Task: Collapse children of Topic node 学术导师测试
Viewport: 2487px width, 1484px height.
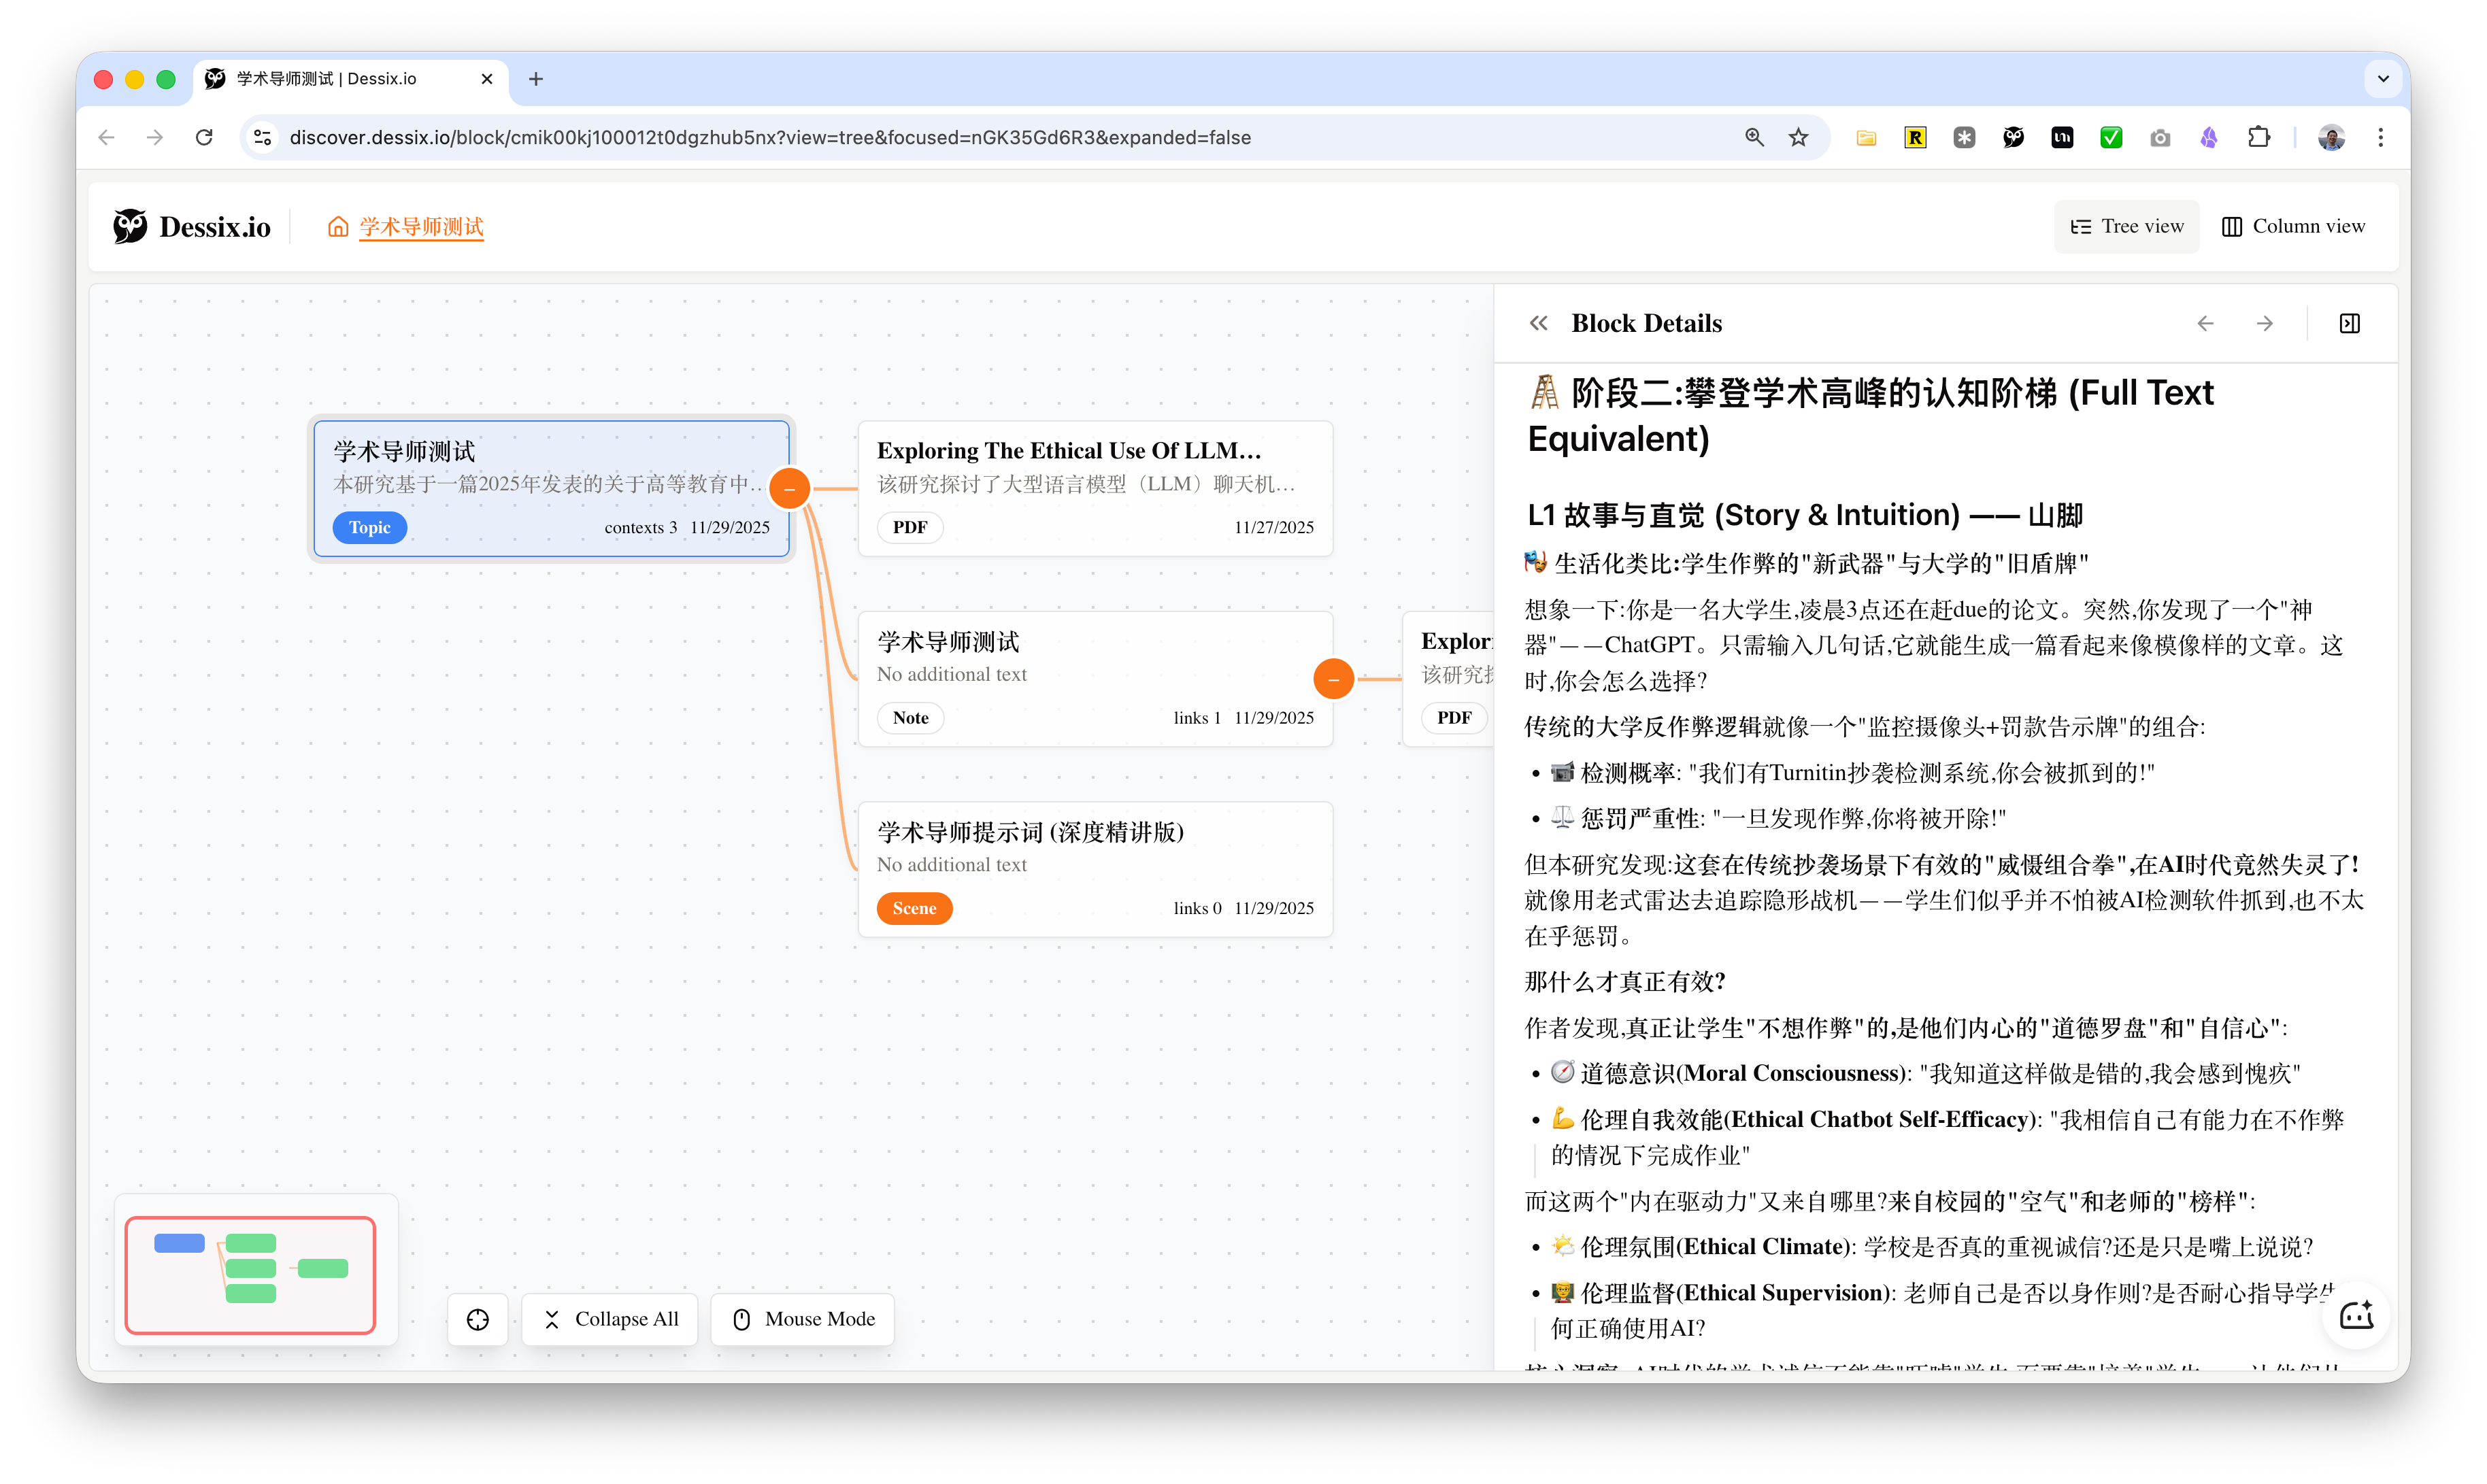Action: coord(790,489)
